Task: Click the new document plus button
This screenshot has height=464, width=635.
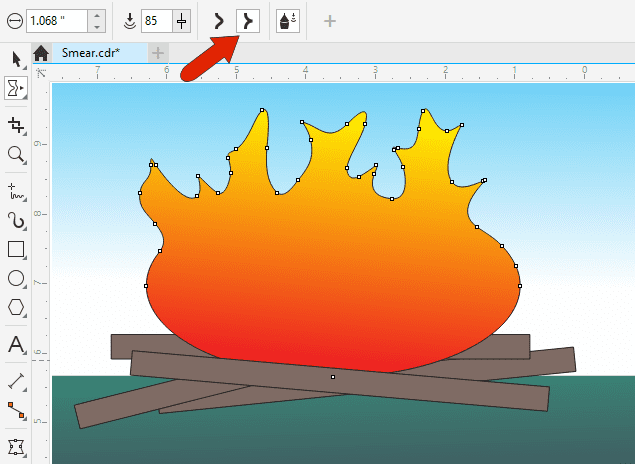Action: 158,52
